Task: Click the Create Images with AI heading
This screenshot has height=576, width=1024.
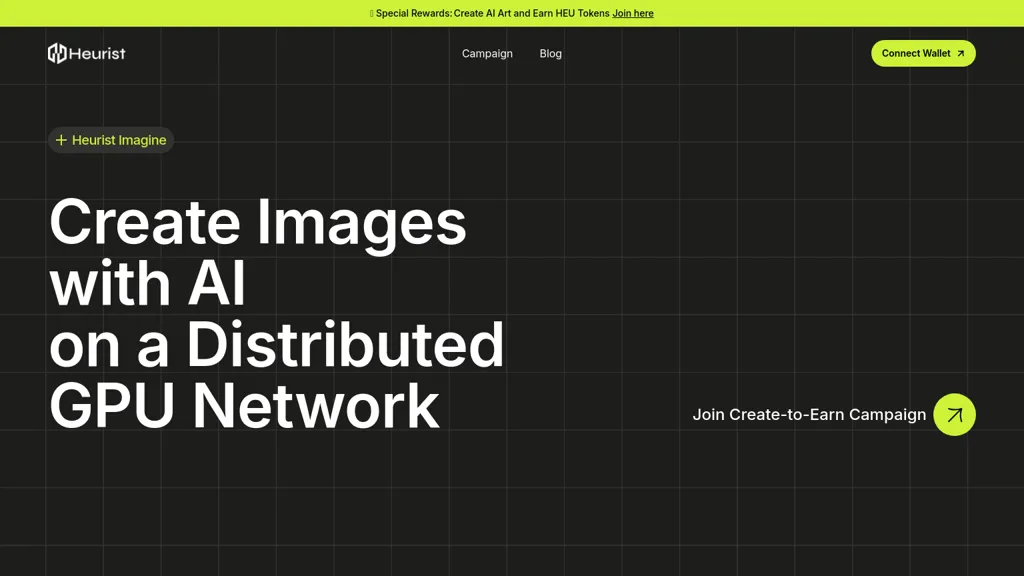Action: [276, 313]
